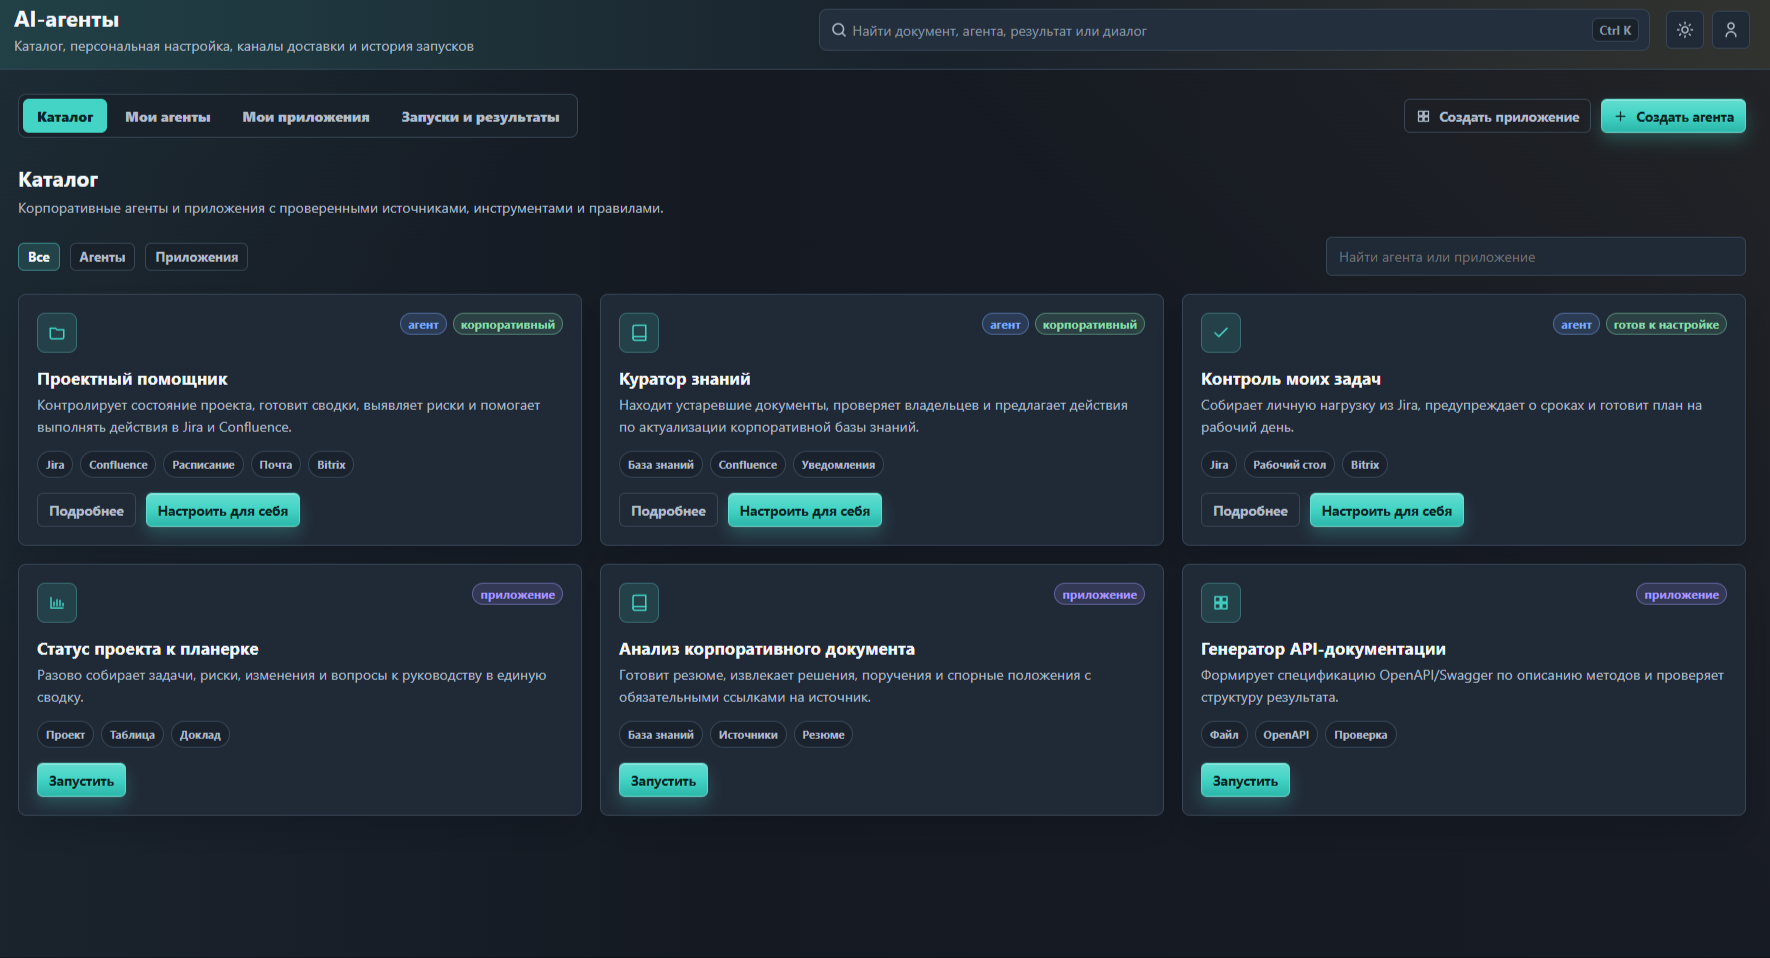This screenshot has width=1770, height=958.
Task: Click the агент badge on Проектный помощник
Action: [423, 324]
